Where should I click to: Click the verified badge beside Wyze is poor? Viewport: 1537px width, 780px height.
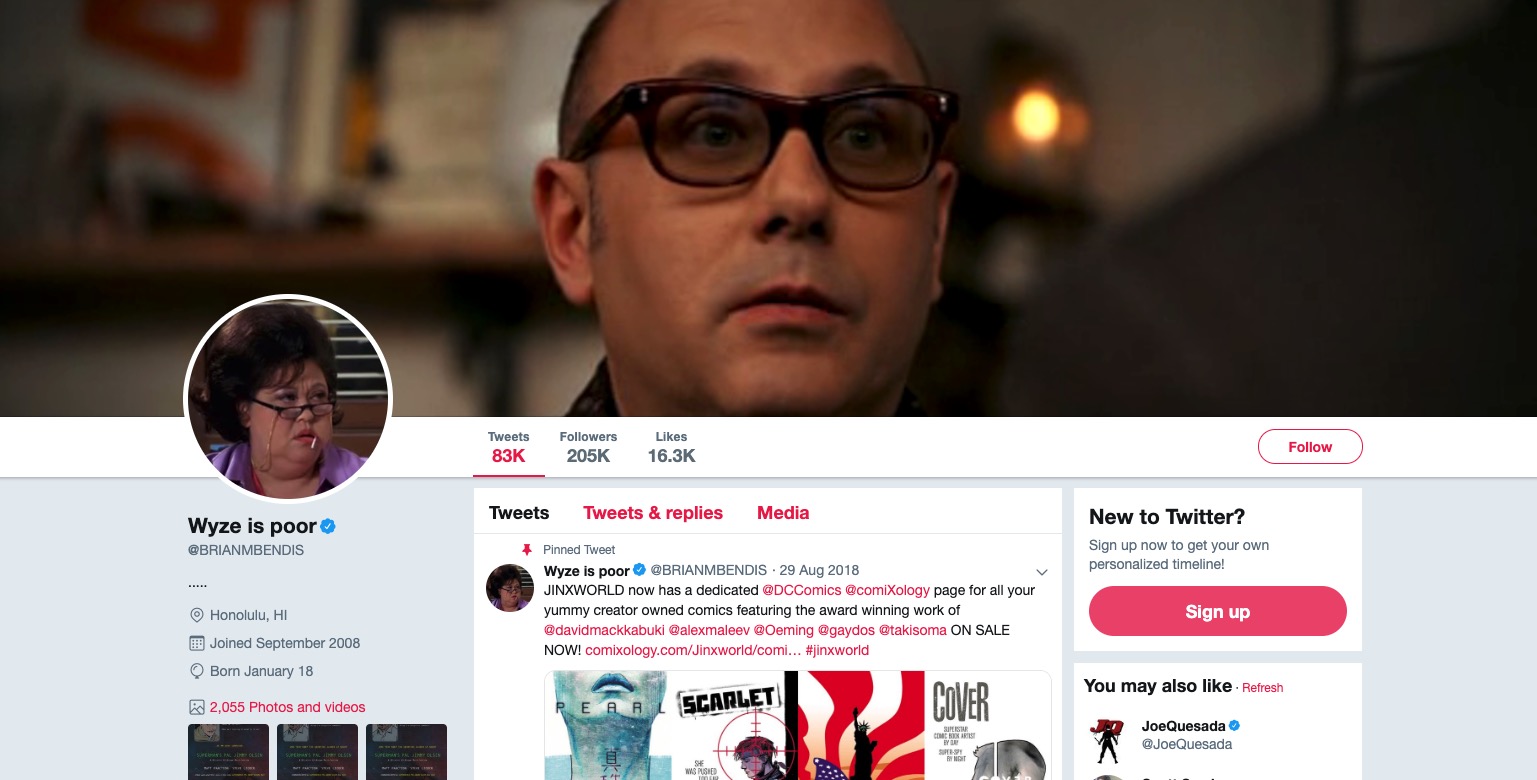click(327, 526)
